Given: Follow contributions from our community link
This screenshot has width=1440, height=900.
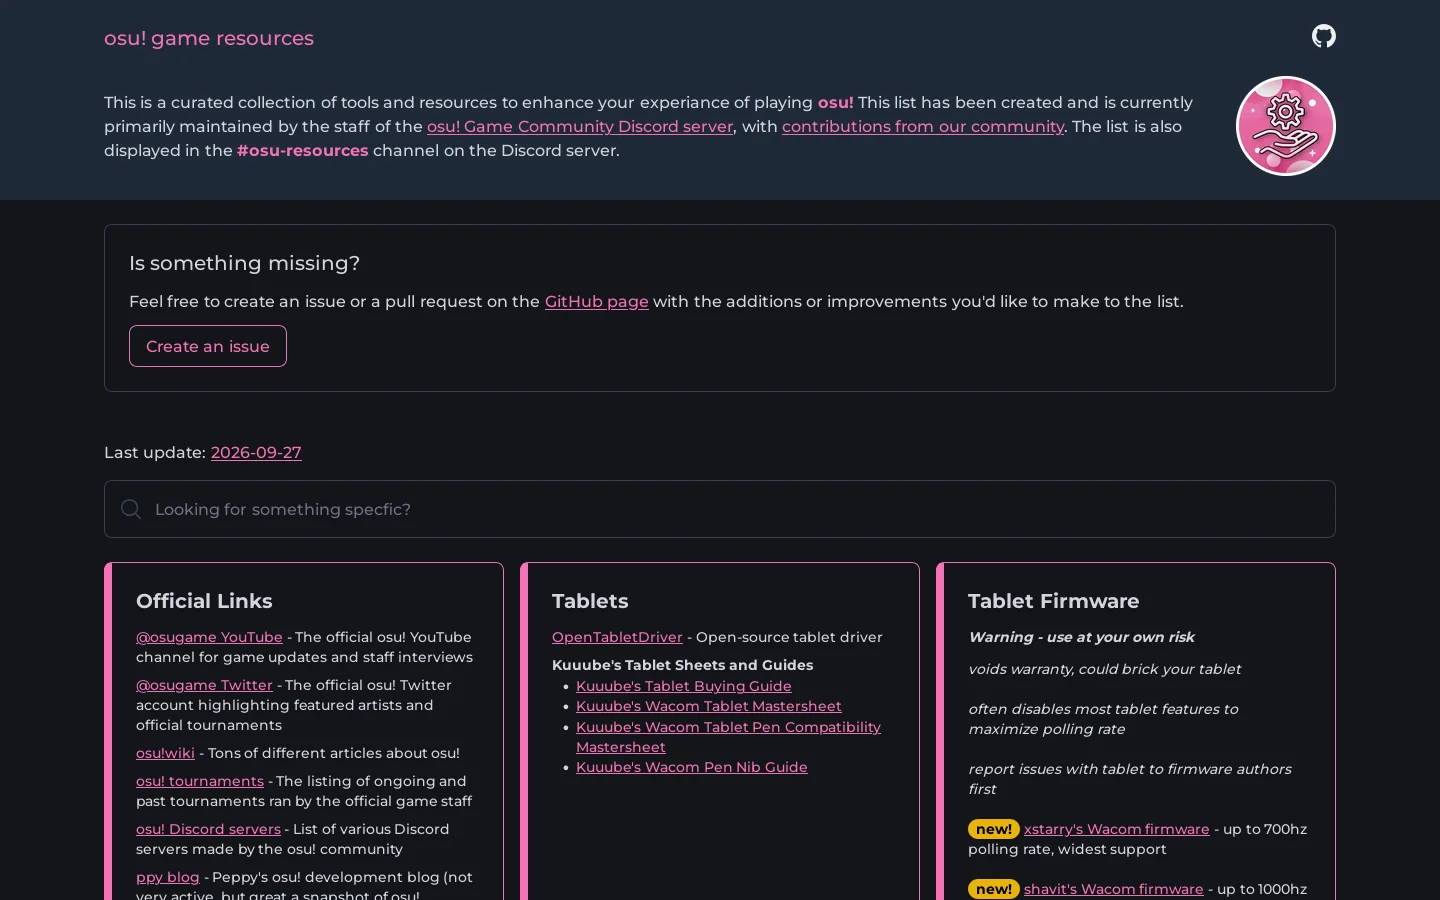Looking at the screenshot, I should [x=923, y=127].
